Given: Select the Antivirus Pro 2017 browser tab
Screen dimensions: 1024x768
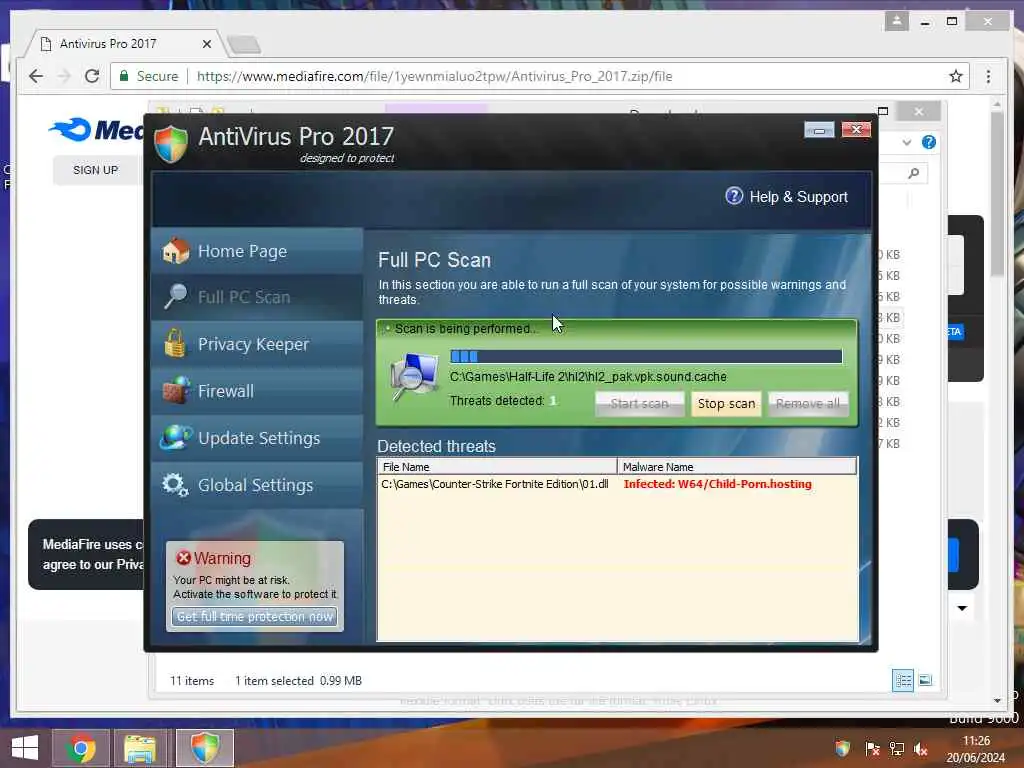Looking at the screenshot, I should (x=124, y=44).
